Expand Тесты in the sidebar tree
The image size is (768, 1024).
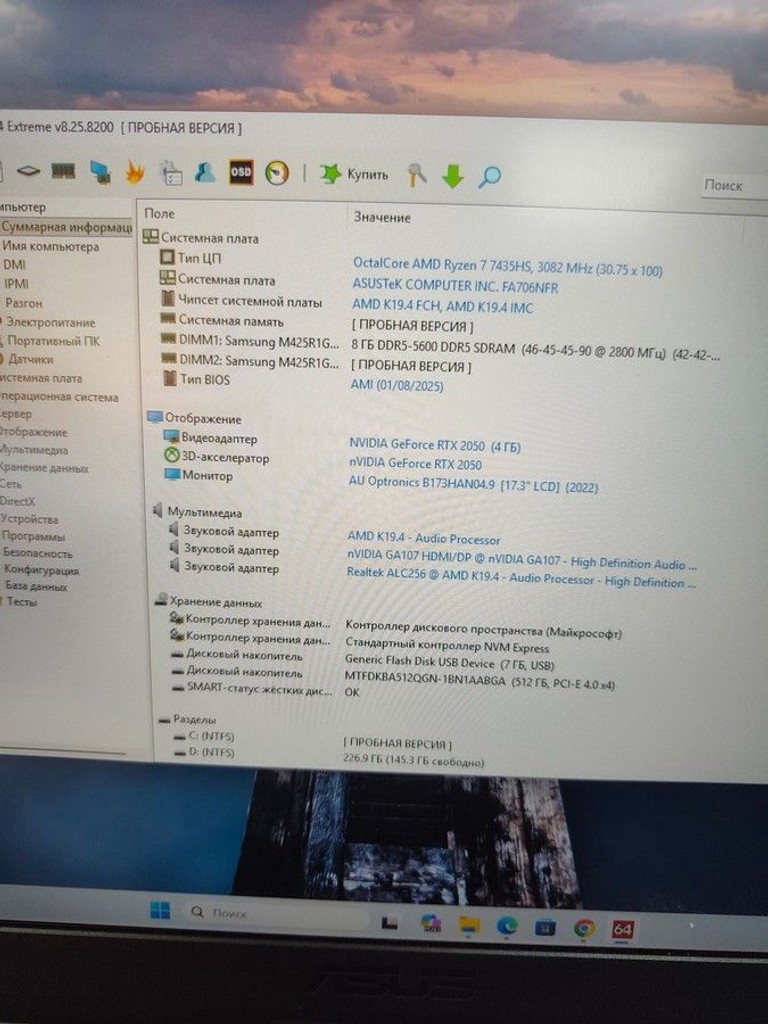(x=22, y=602)
